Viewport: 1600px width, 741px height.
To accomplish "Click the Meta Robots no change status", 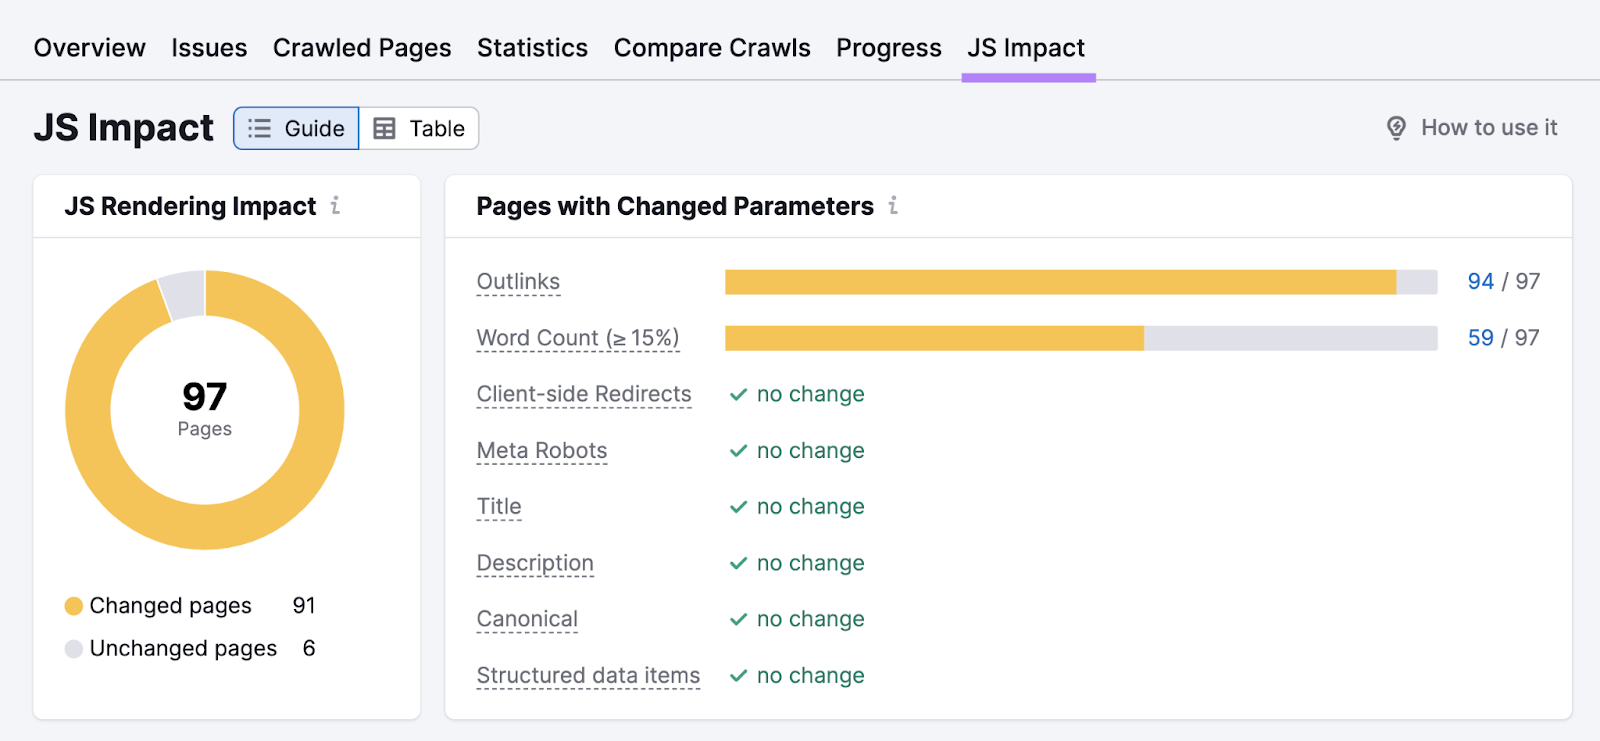I will pos(797,451).
